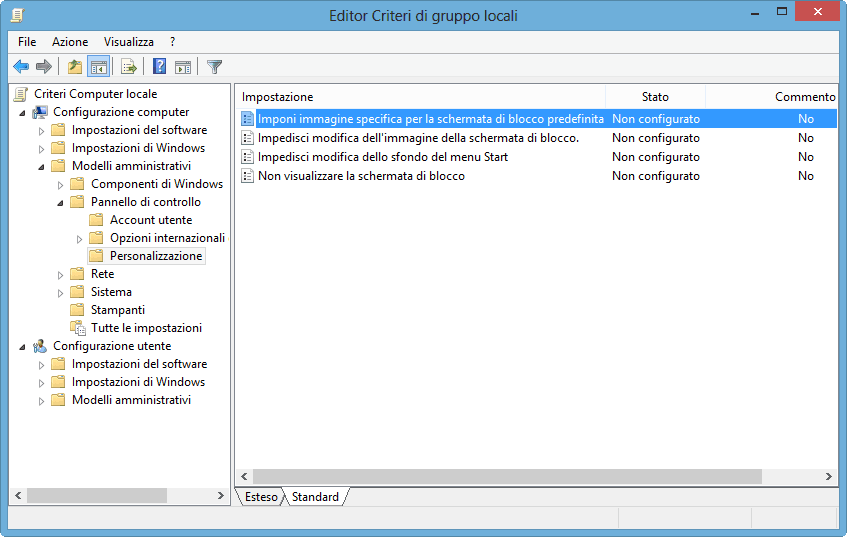Click the Filter funnel icon
This screenshot has height=537, width=847.
(214, 67)
